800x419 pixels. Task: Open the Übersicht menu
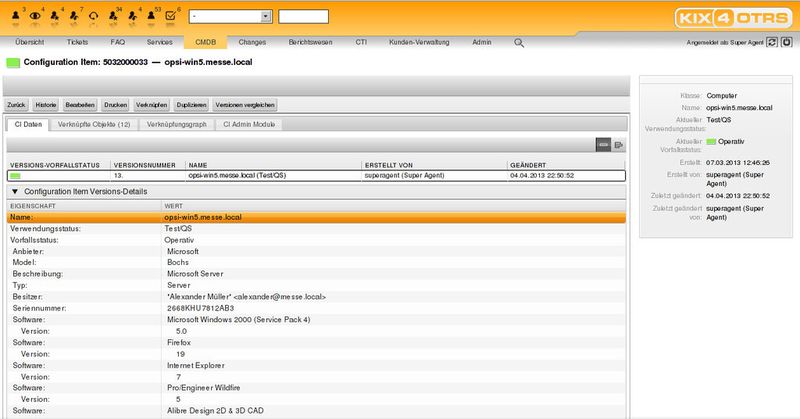click(x=30, y=42)
